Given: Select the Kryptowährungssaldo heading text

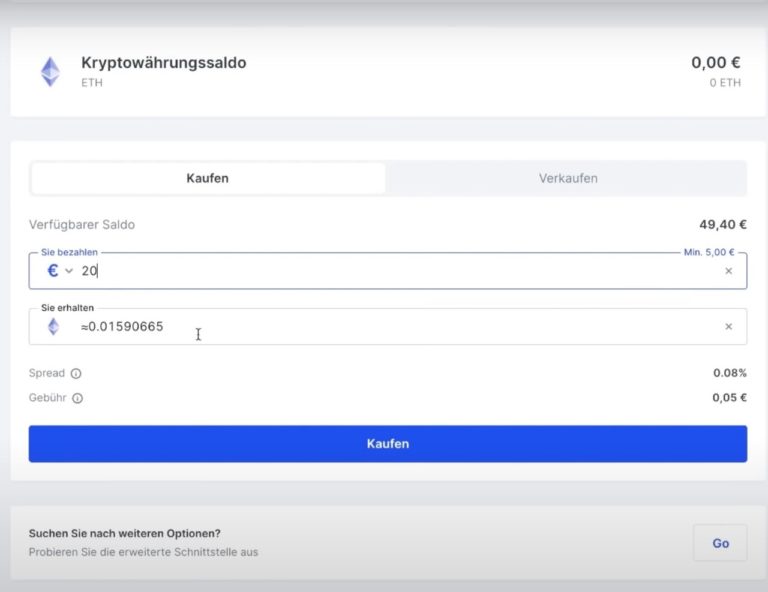Looking at the screenshot, I should point(163,63).
